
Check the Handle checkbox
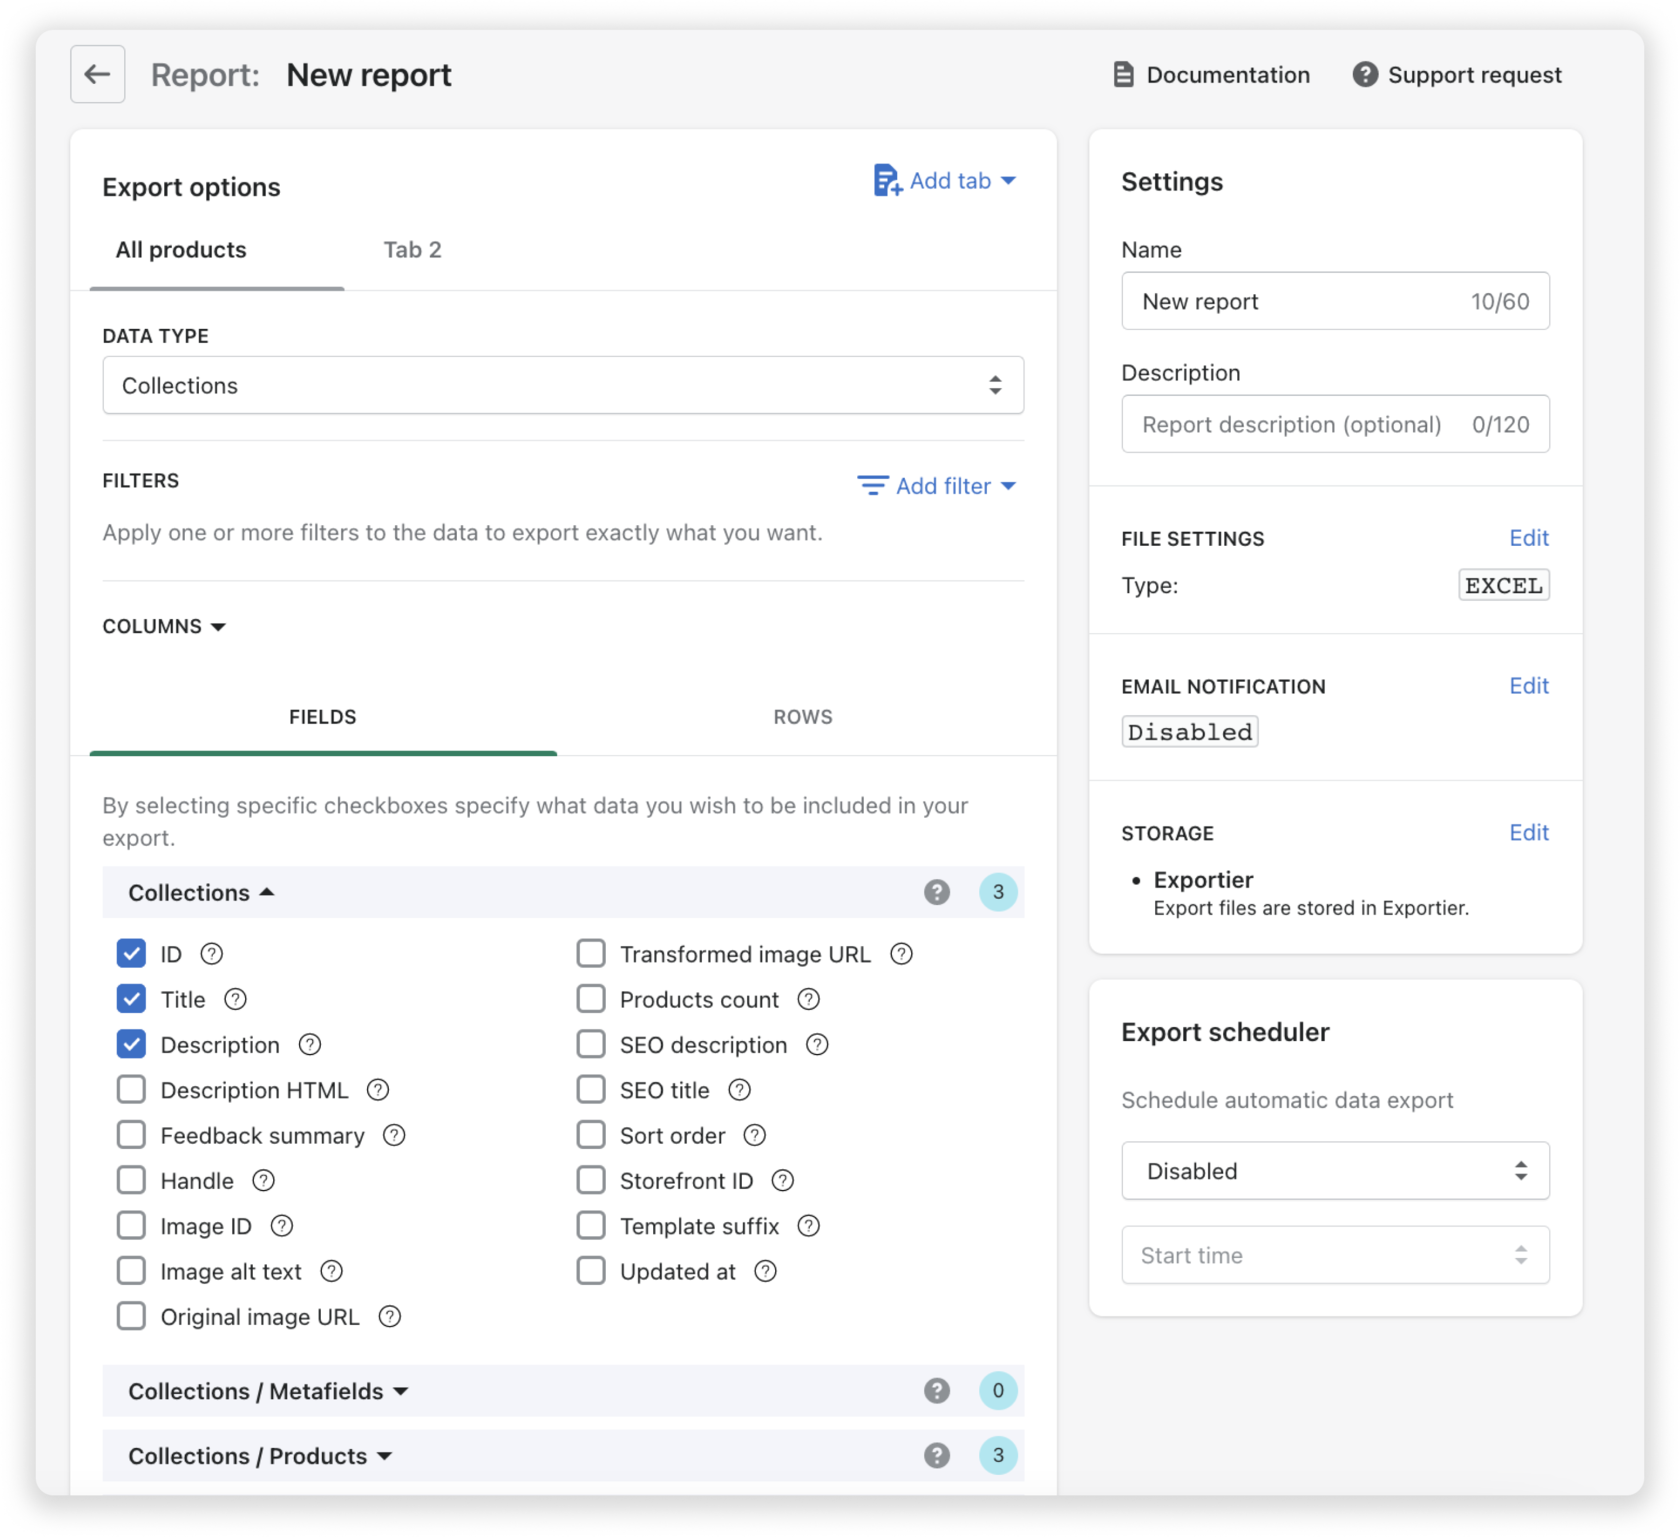(x=131, y=1180)
